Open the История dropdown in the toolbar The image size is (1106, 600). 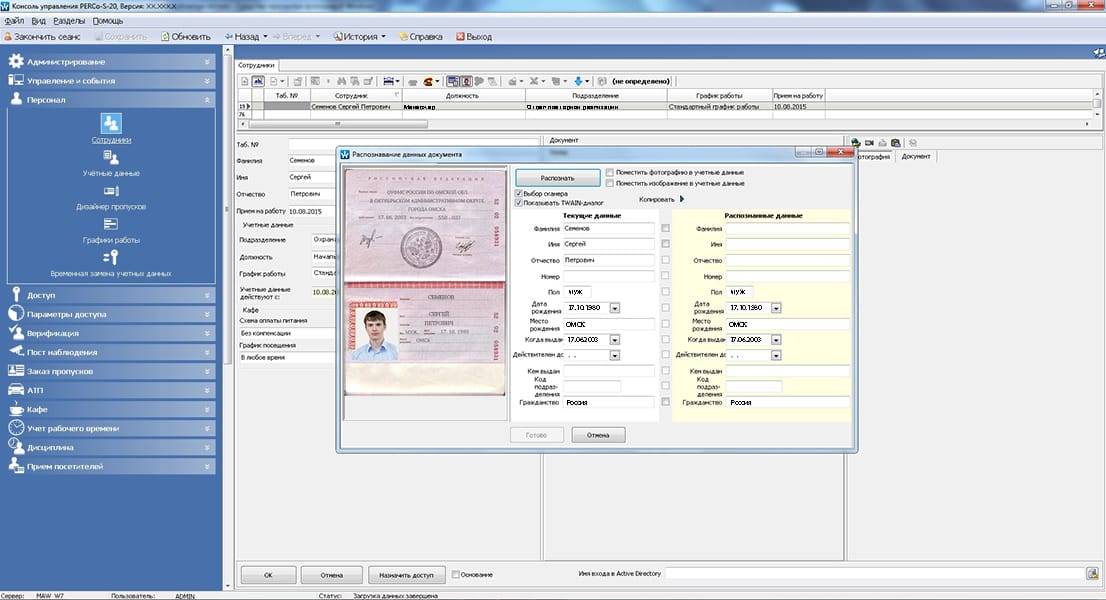pyautogui.click(x=359, y=37)
